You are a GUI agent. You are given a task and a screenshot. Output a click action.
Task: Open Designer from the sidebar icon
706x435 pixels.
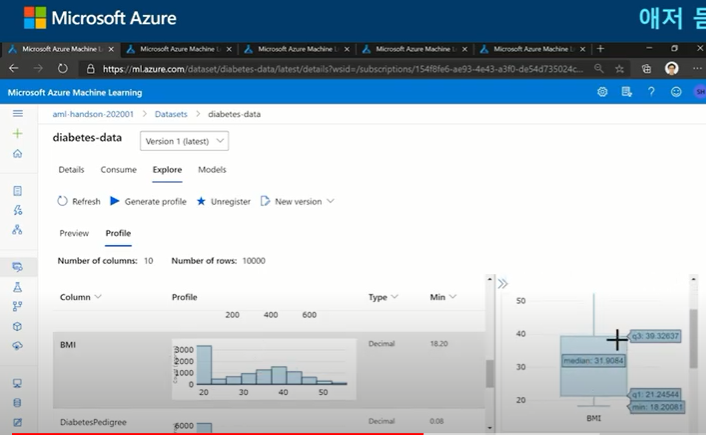(x=18, y=230)
